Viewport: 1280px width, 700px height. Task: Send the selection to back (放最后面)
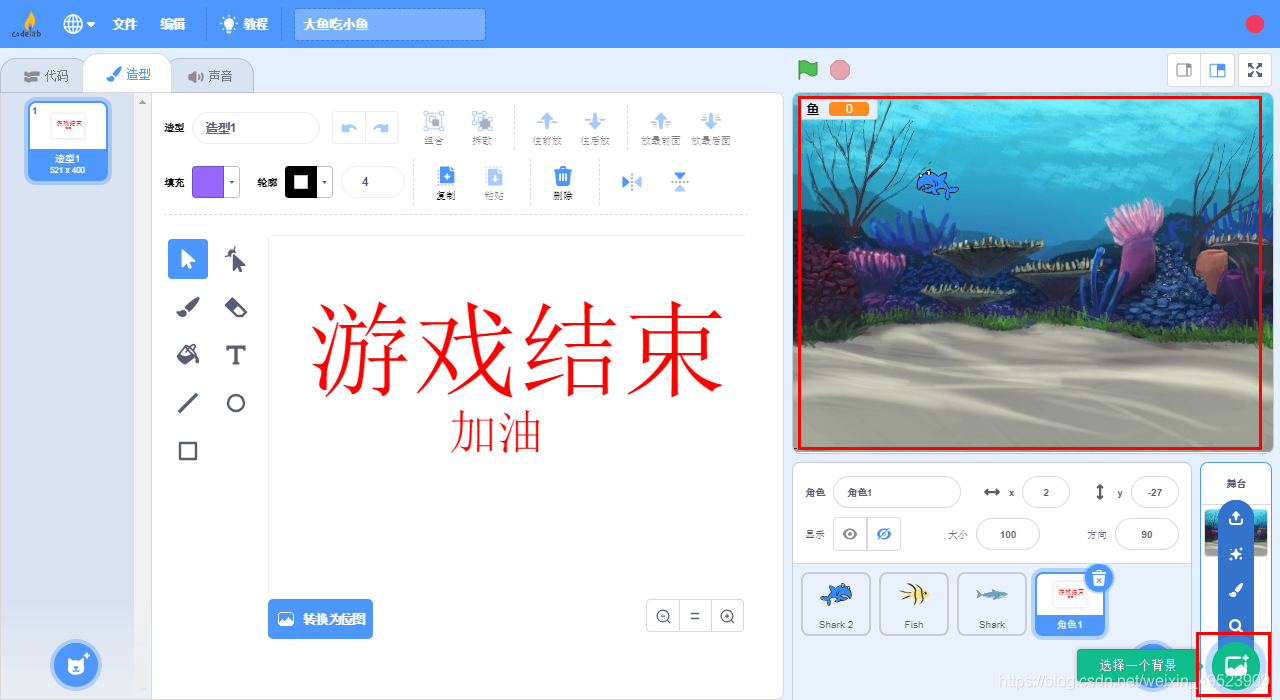tap(710, 127)
